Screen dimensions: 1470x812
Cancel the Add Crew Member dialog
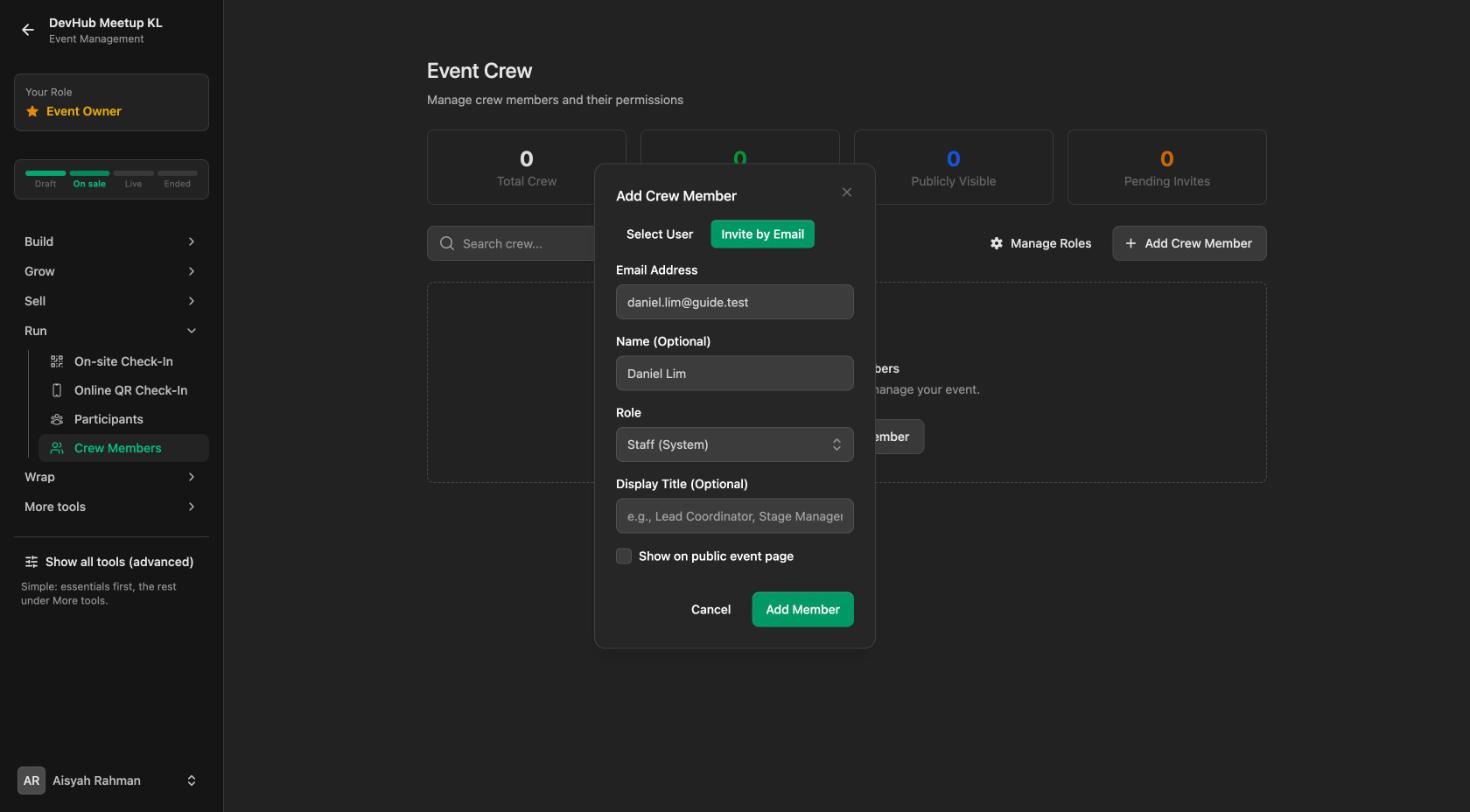pos(711,610)
